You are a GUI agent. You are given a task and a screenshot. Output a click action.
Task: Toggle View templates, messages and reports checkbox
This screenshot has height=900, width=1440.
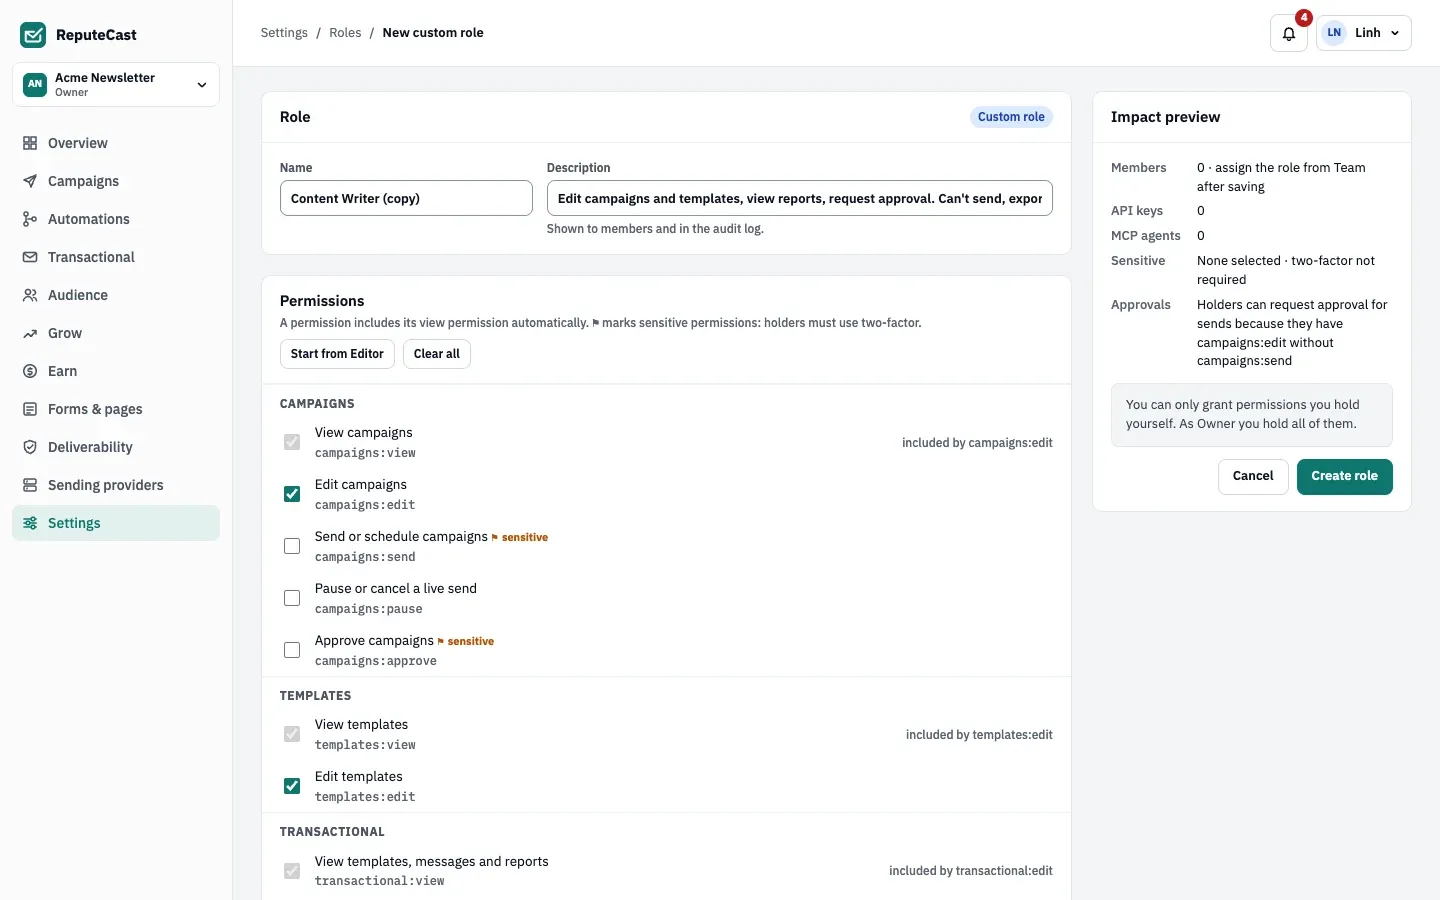tap(292, 871)
